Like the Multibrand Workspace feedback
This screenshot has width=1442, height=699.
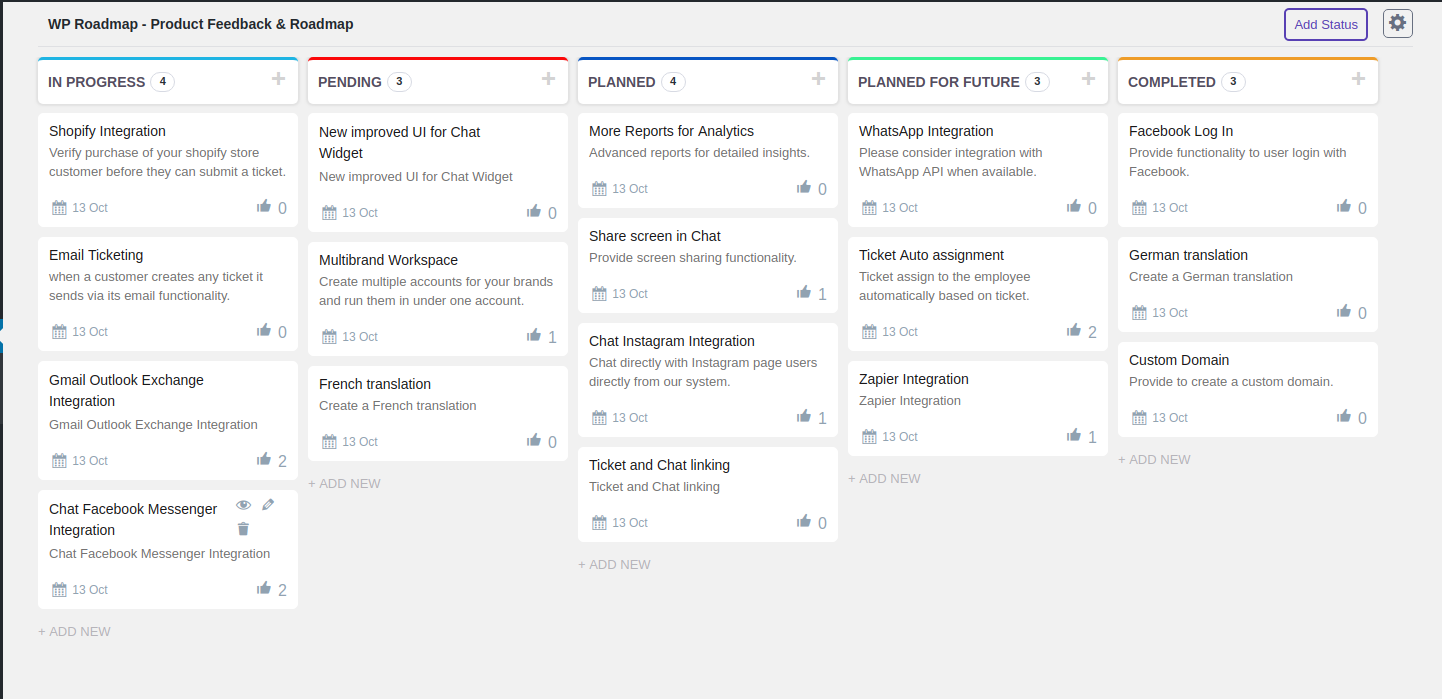pos(534,336)
